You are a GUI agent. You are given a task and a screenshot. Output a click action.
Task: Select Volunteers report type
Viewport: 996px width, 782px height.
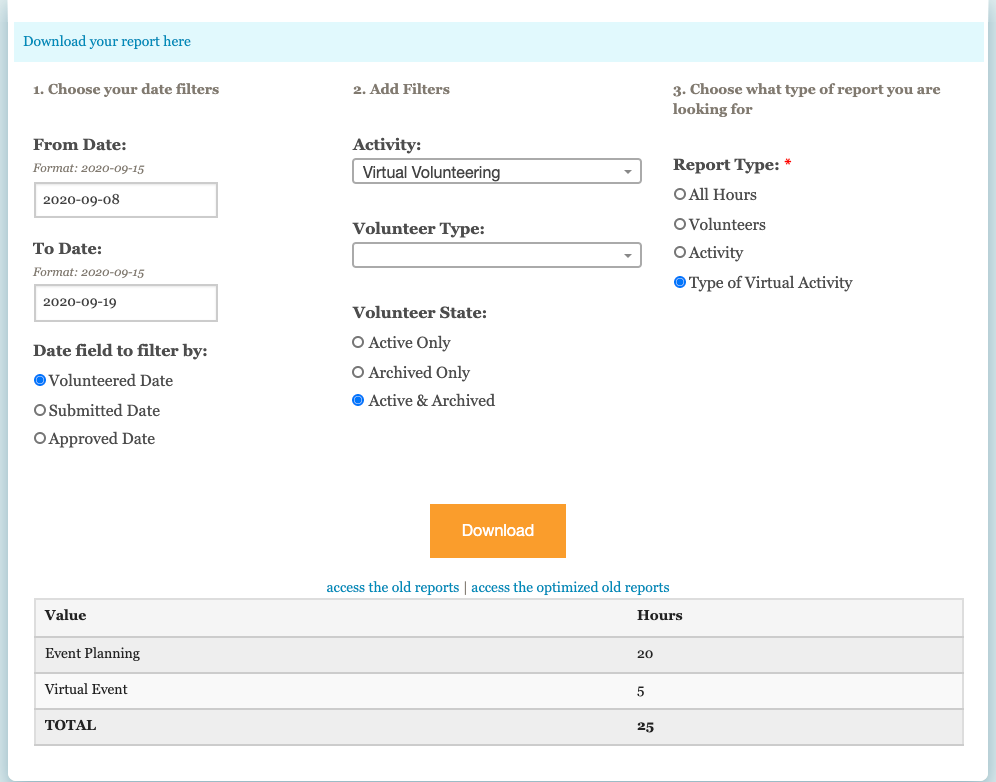tap(680, 224)
